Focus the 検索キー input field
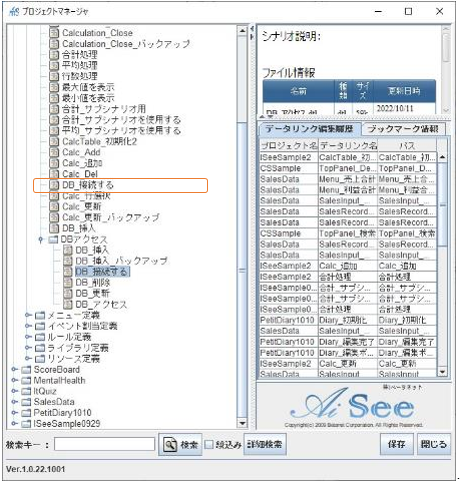The height and width of the screenshot is (485, 460). pos(105,444)
